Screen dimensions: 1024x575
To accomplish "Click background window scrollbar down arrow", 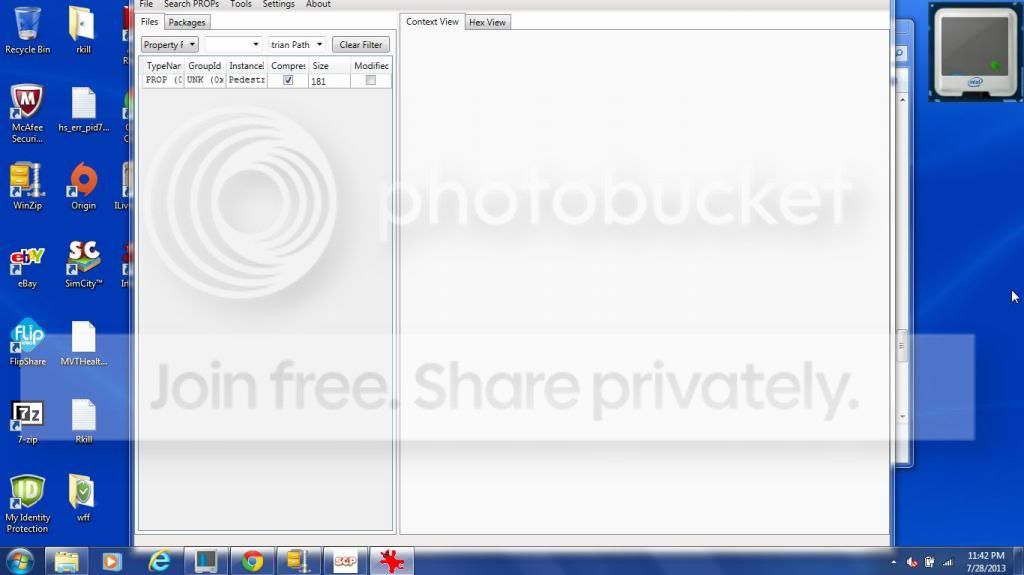I will point(903,416).
